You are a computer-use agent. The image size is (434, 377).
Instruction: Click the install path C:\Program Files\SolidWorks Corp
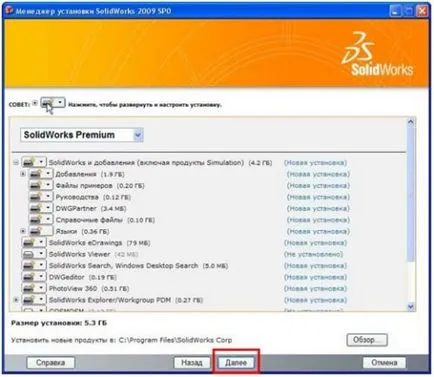click(x=175, y=340)
